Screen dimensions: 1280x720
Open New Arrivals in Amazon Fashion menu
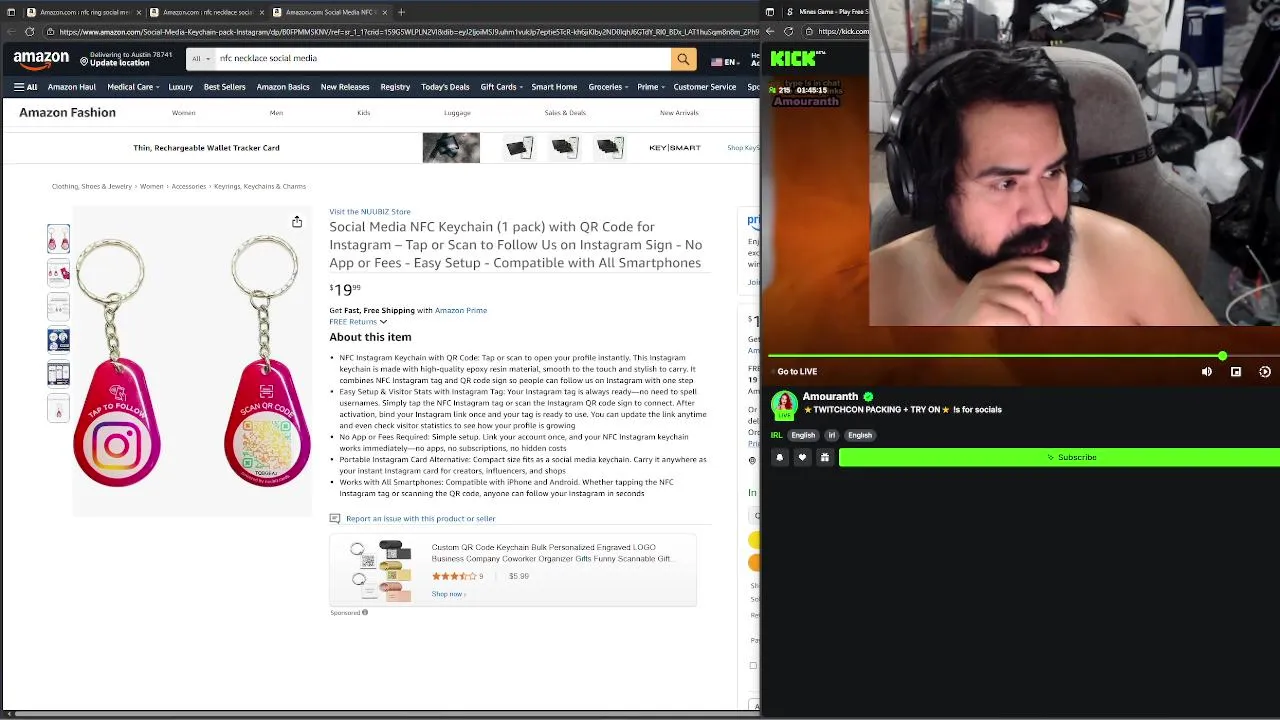point(679,113)
